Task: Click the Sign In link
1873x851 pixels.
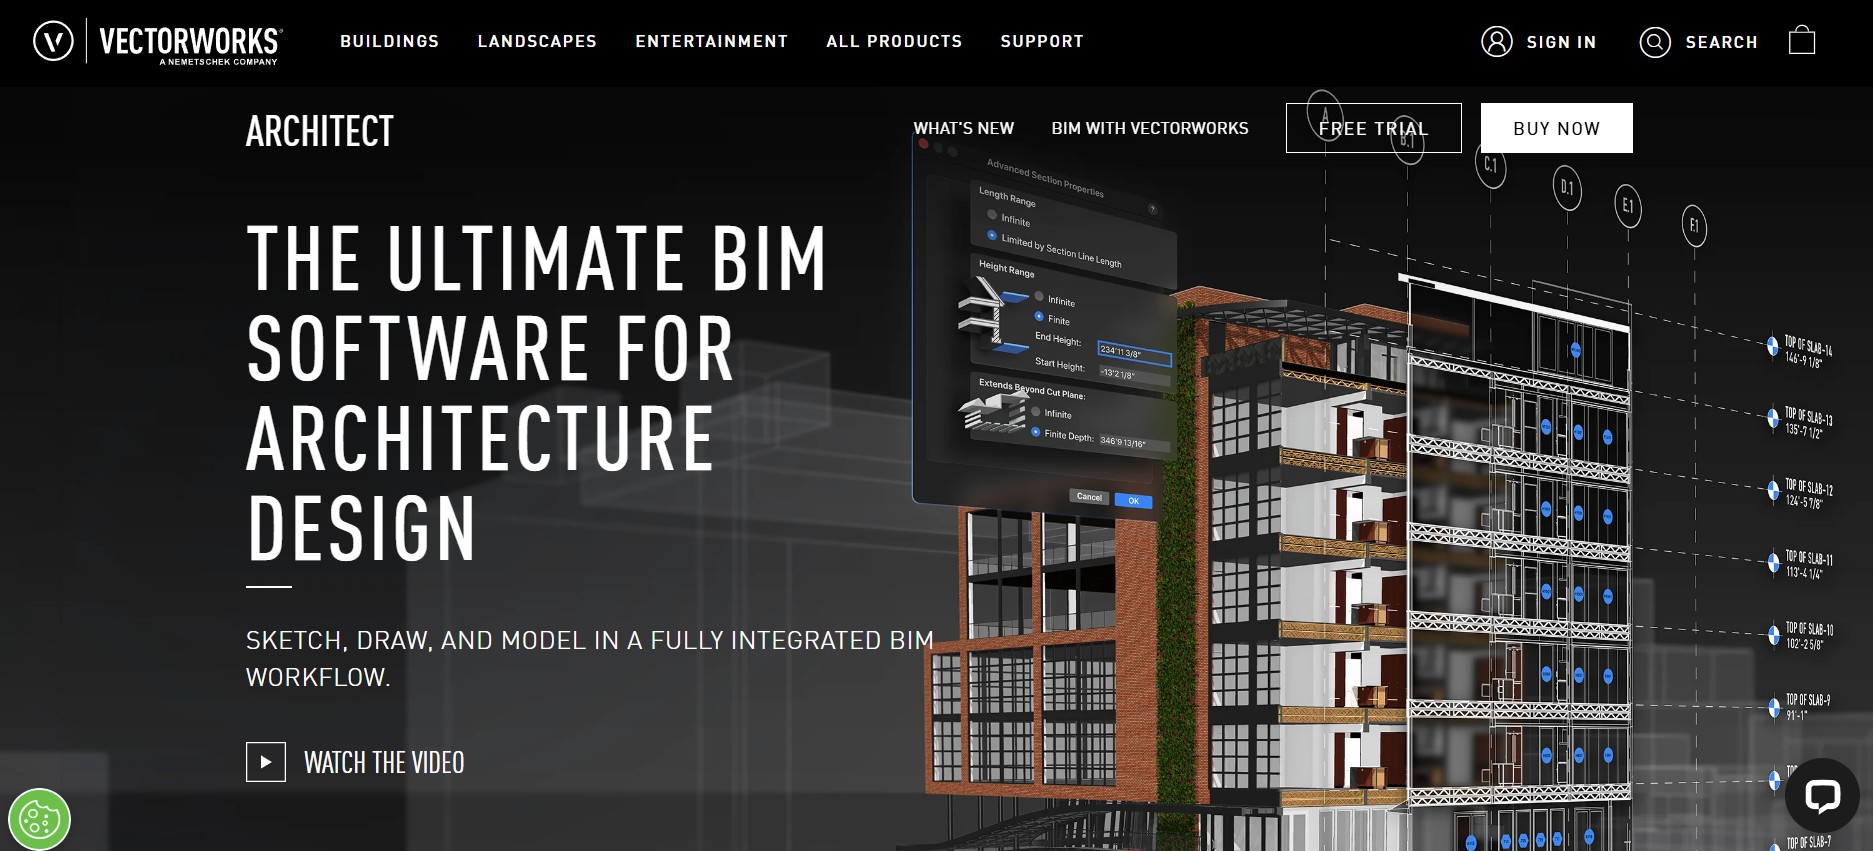Action: coord(1561,42)
